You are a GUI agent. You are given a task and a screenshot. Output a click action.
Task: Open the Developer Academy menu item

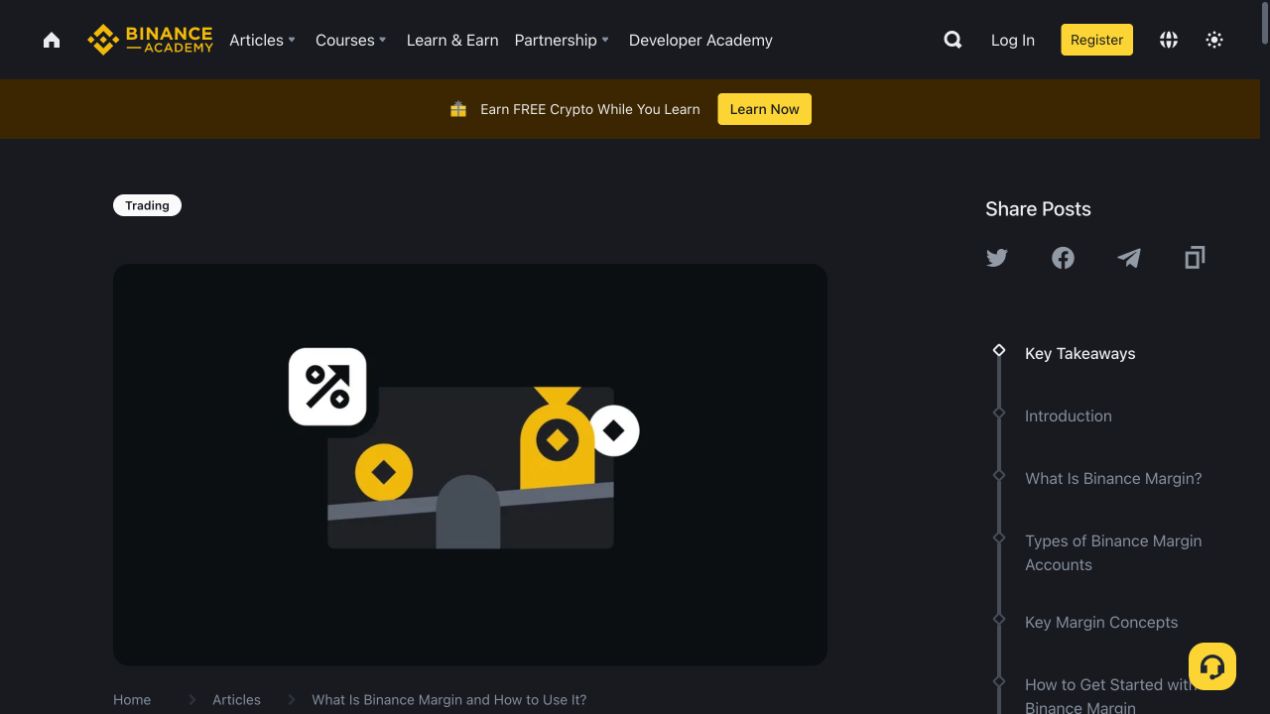click(x=700, y=40)
